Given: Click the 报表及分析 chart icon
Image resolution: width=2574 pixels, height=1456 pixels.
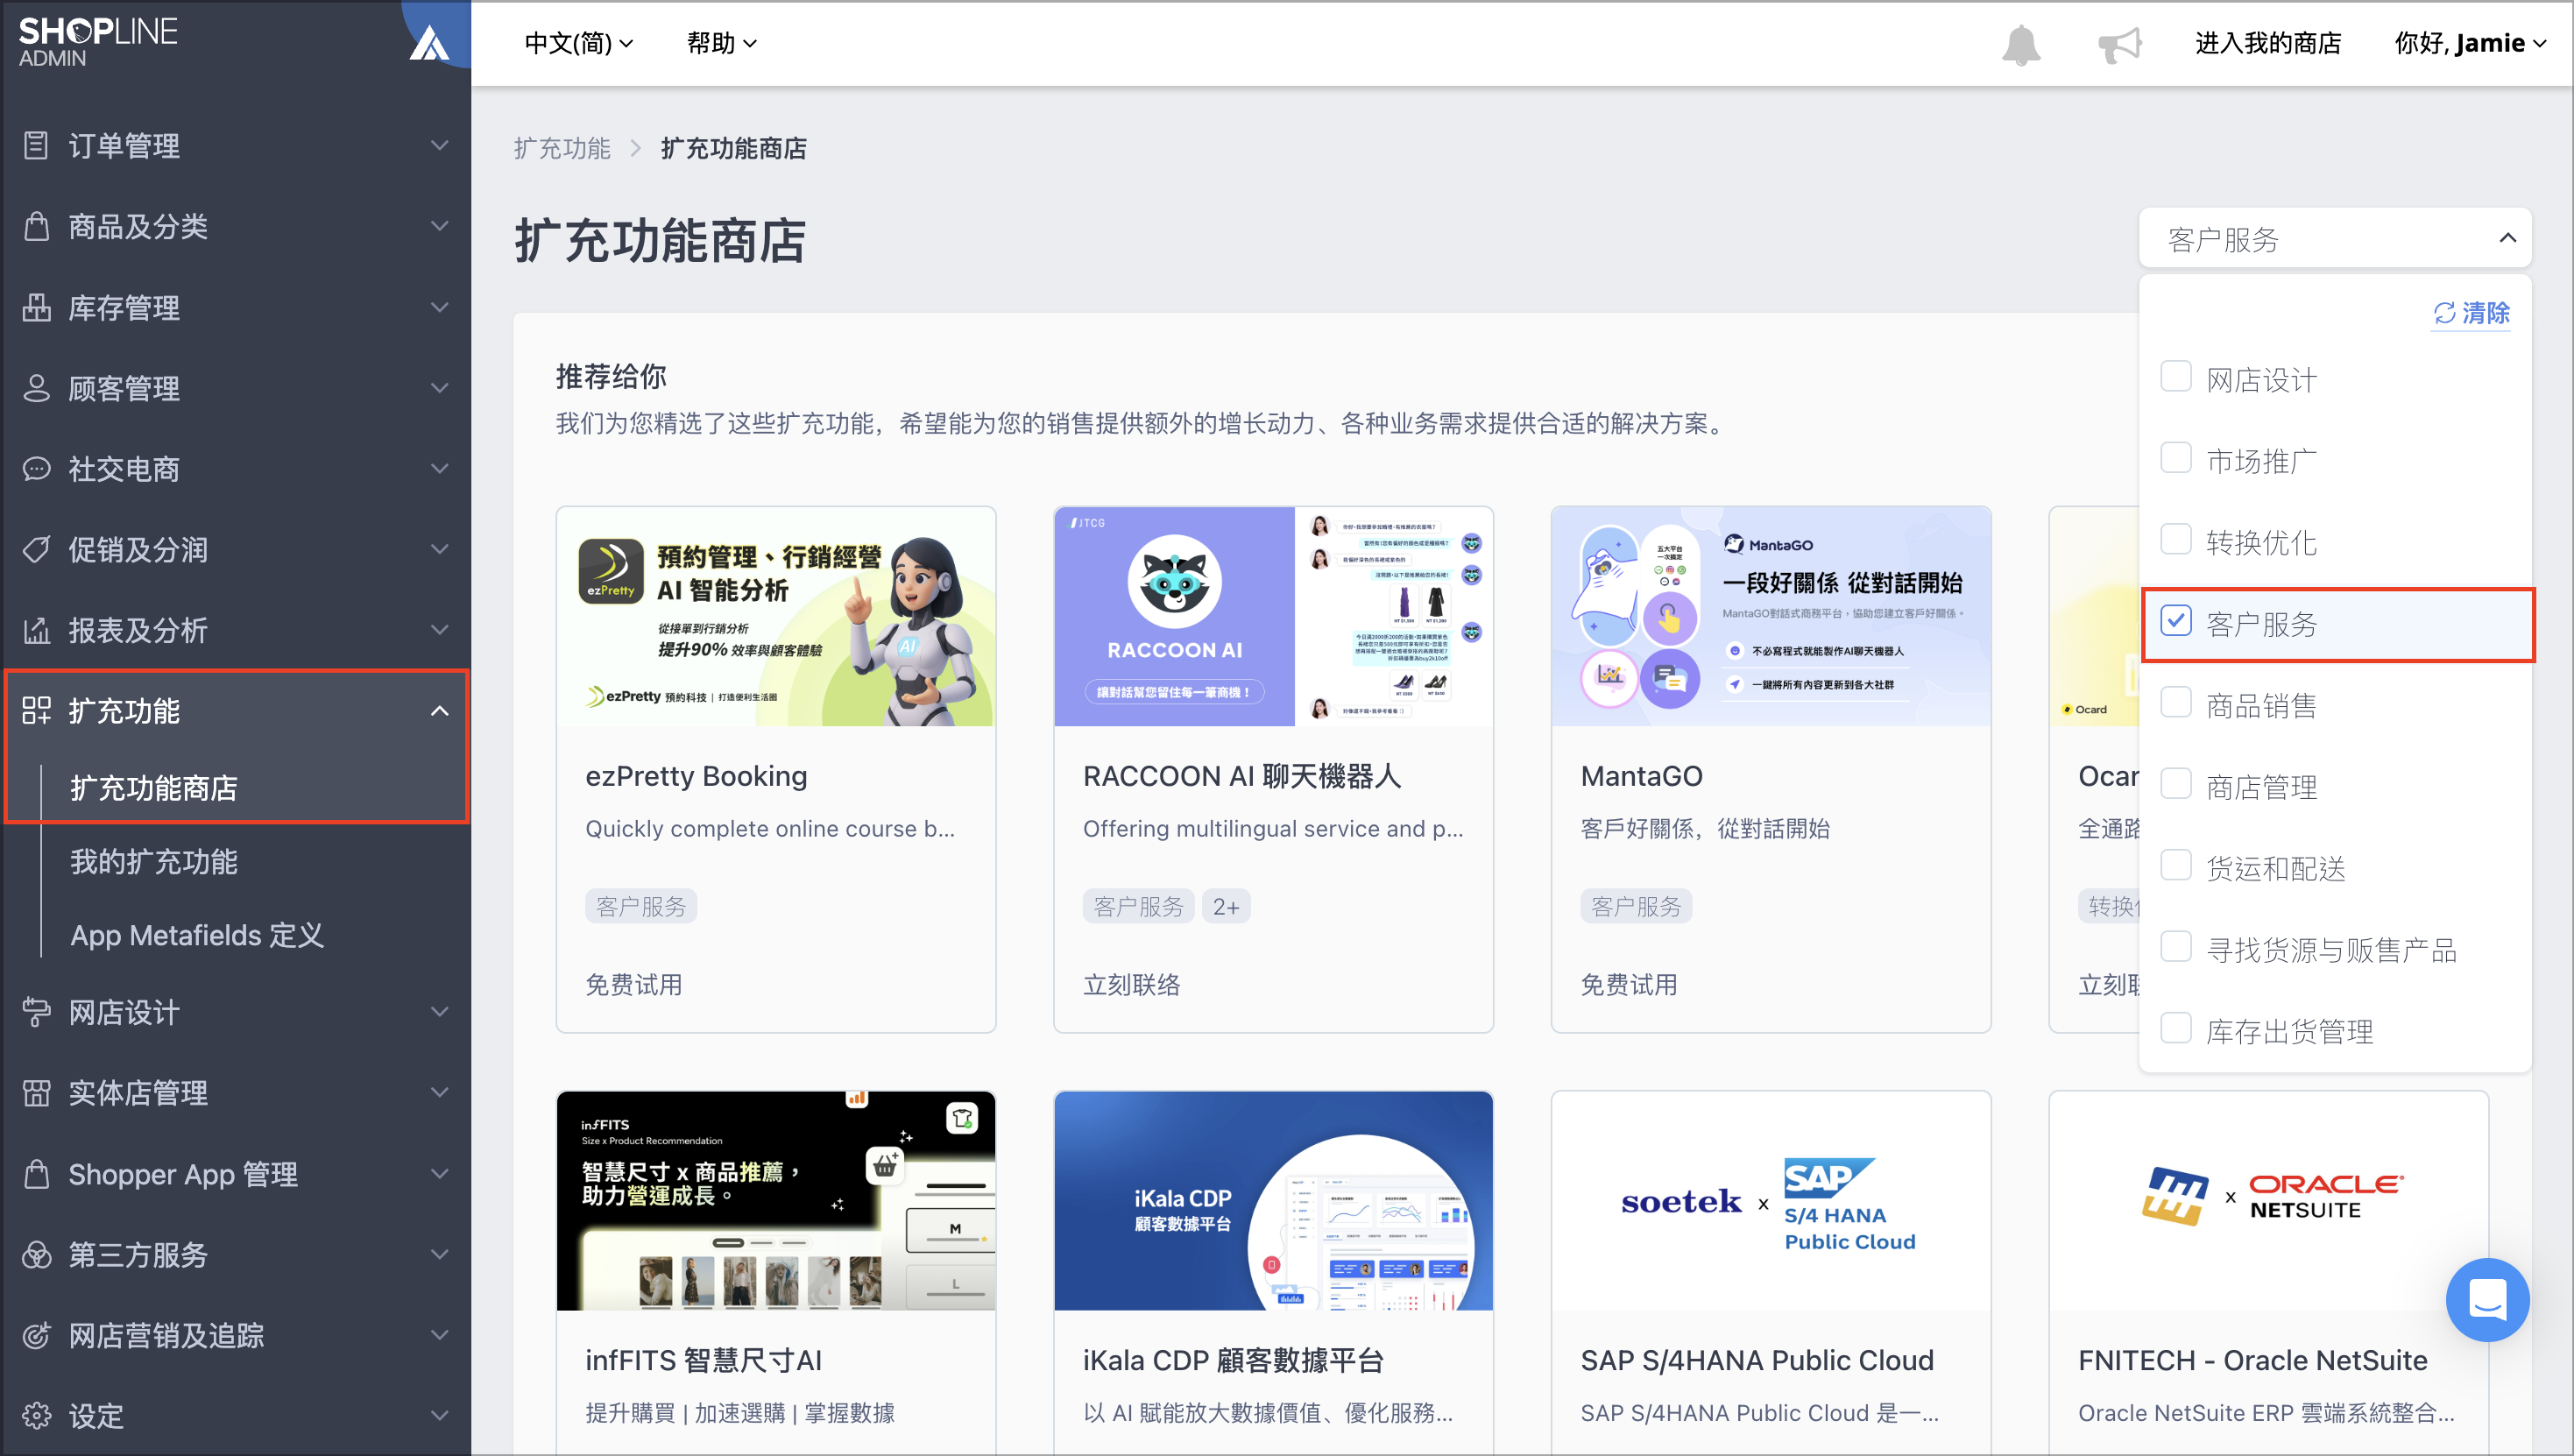Looking at the screenshot, I should [36, 630].
